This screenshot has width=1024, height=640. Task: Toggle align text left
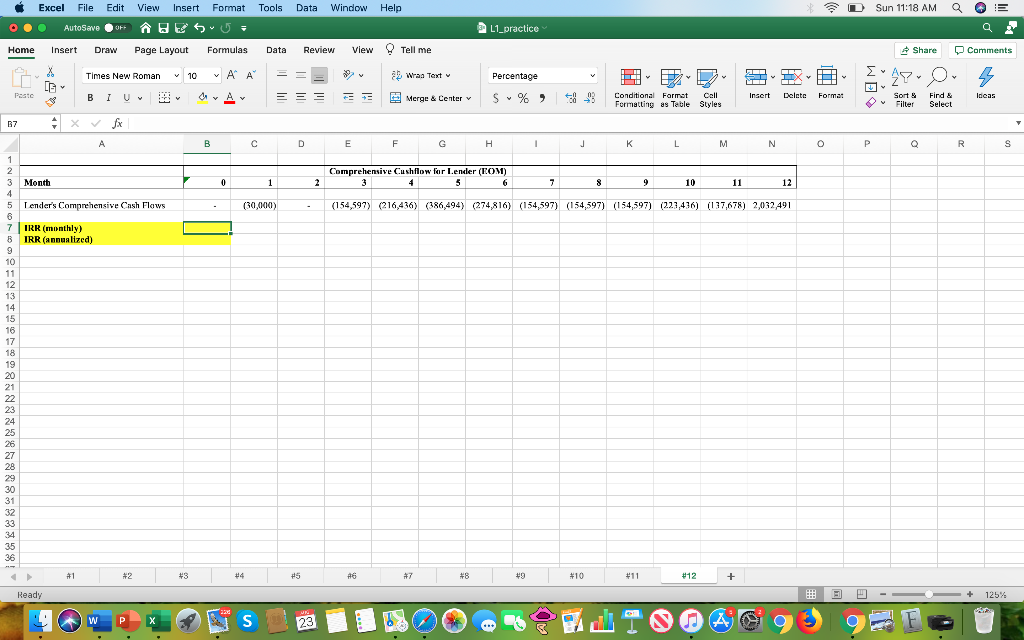tap(282, 98)
